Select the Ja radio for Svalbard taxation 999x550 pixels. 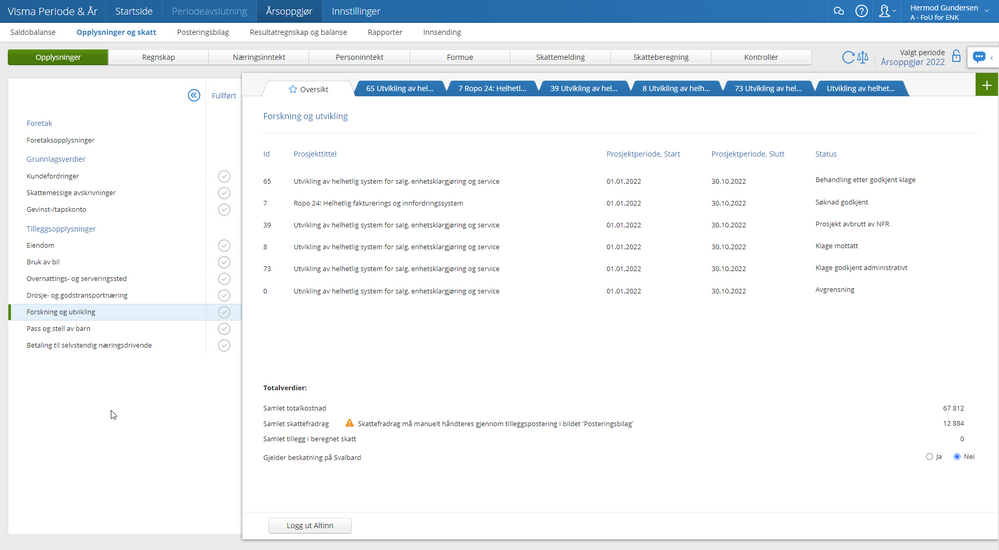click(x=929, y=457)
